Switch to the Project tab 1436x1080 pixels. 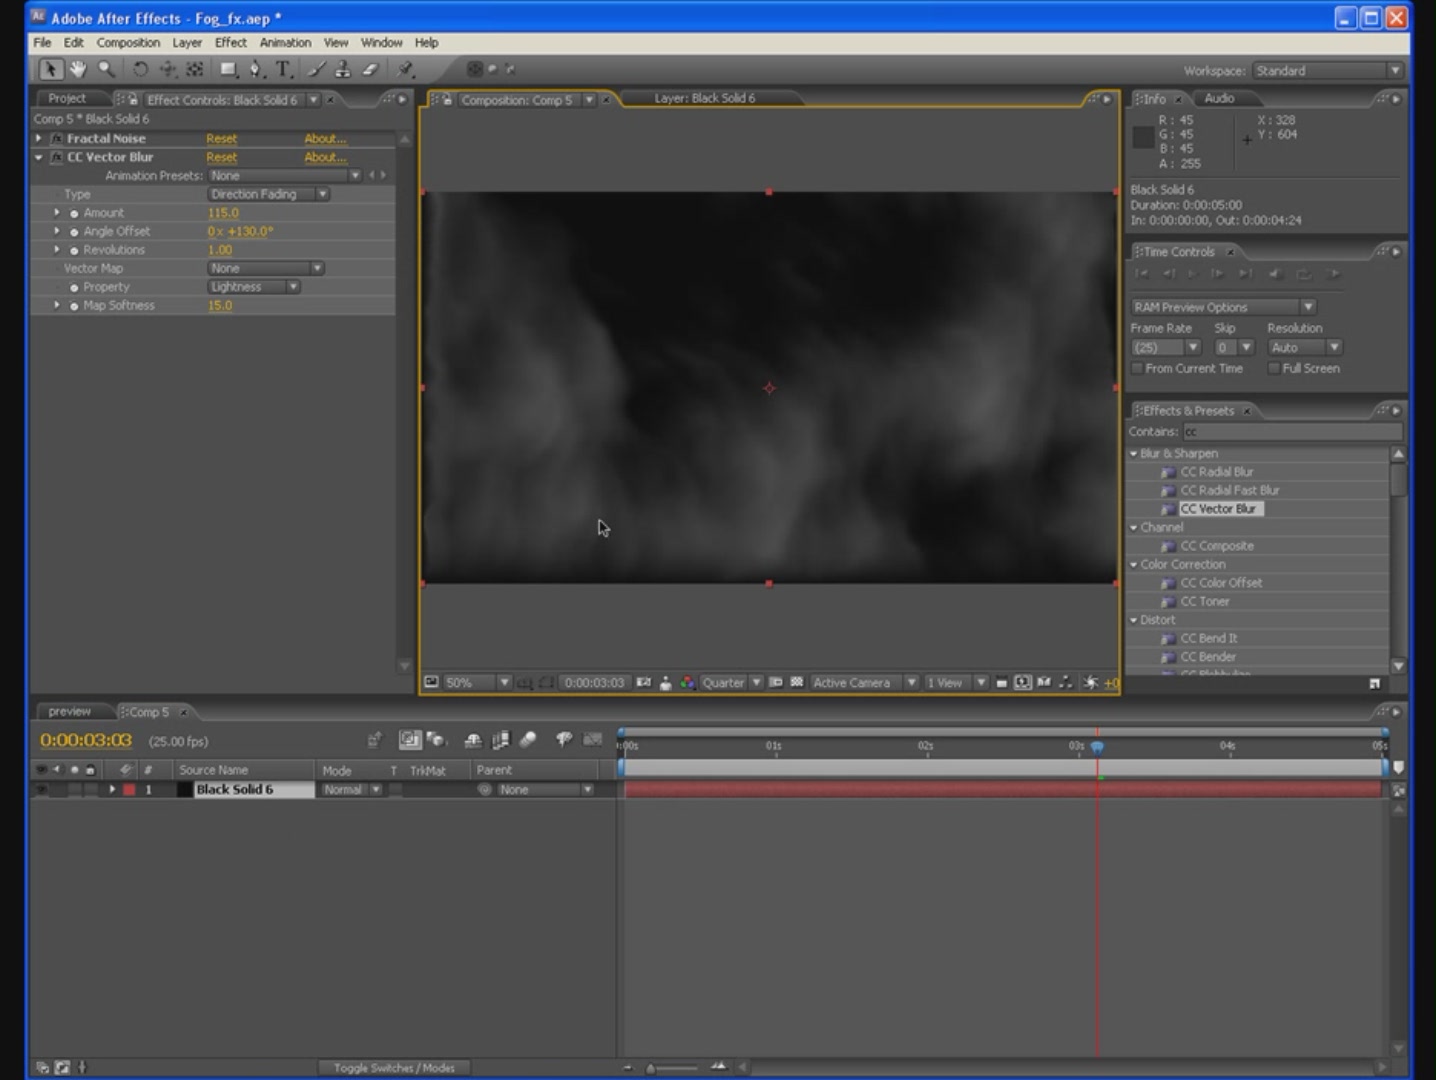click(67, 99)
